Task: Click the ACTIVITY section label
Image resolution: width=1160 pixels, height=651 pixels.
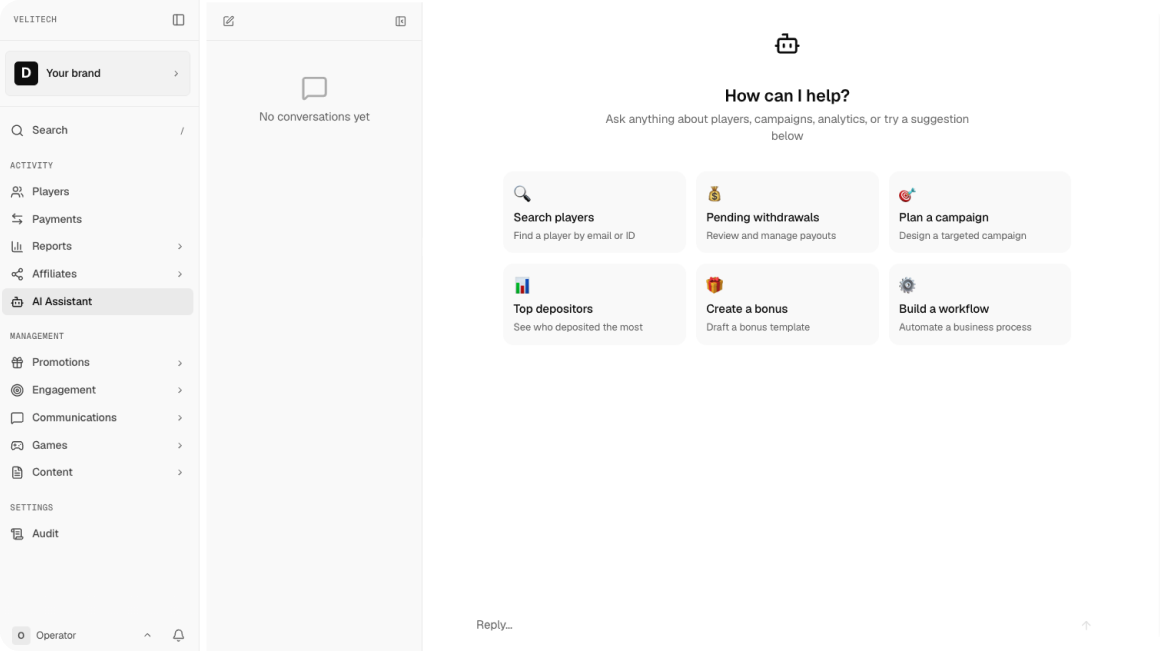Action: 31,166
